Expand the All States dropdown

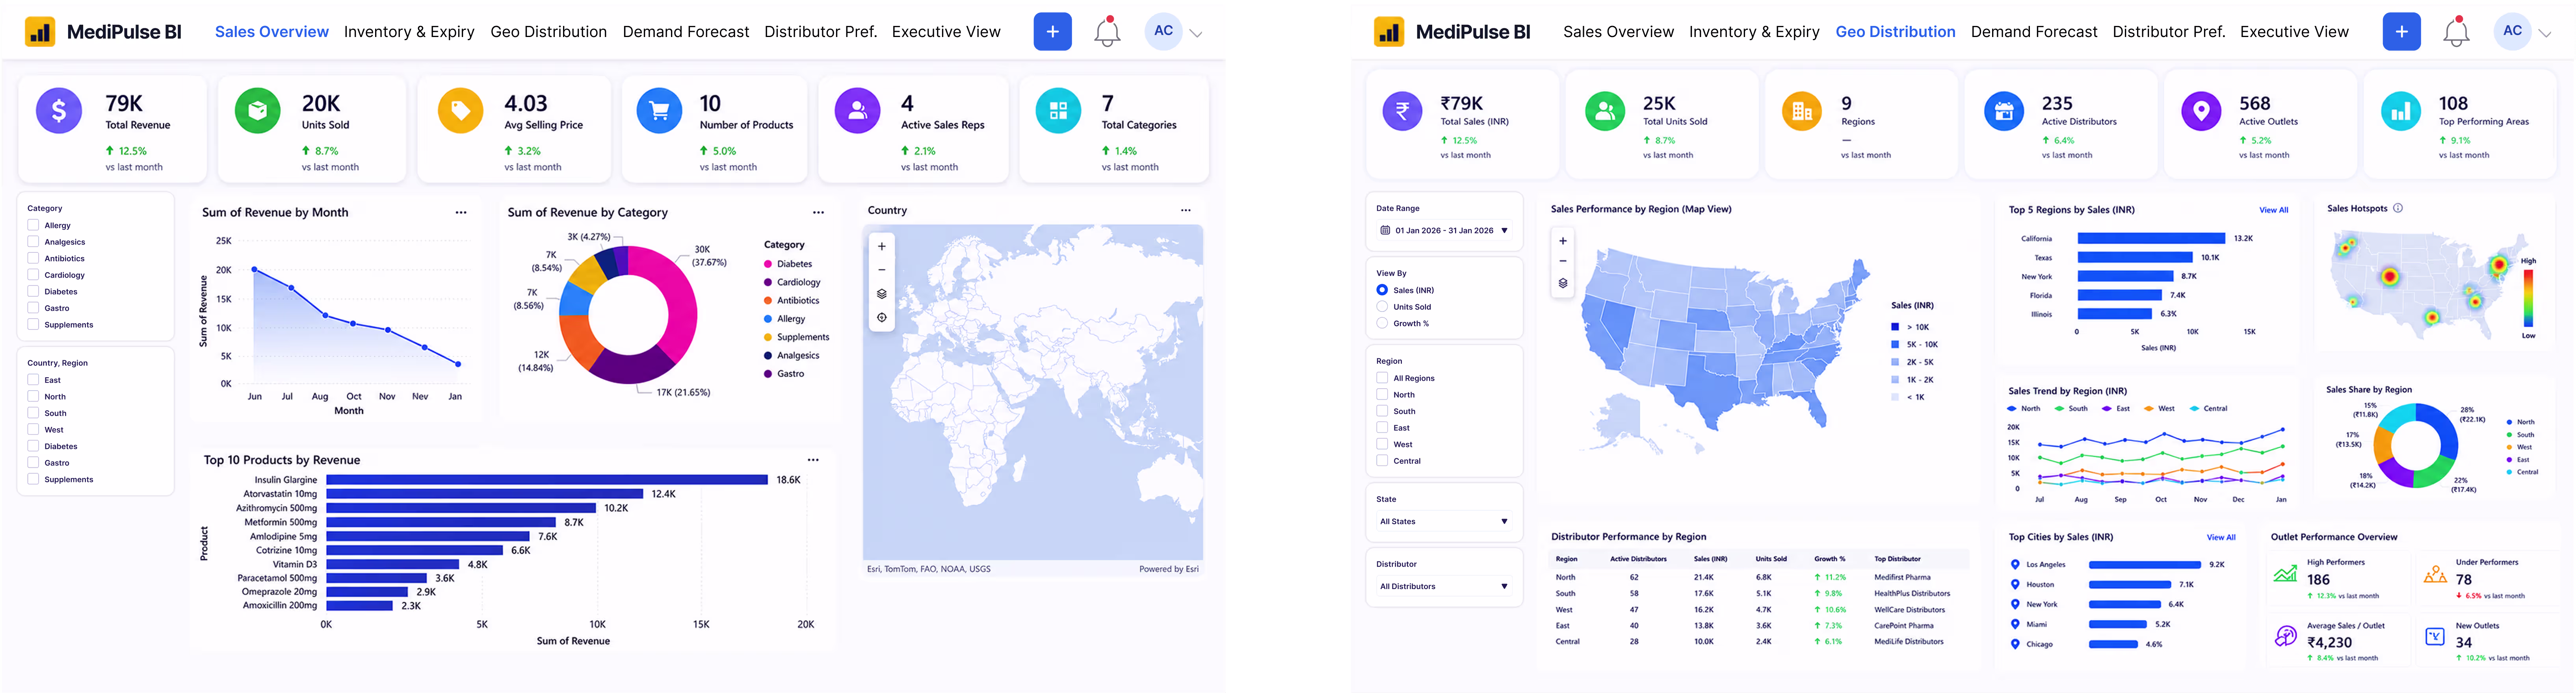click(1444, 521)
